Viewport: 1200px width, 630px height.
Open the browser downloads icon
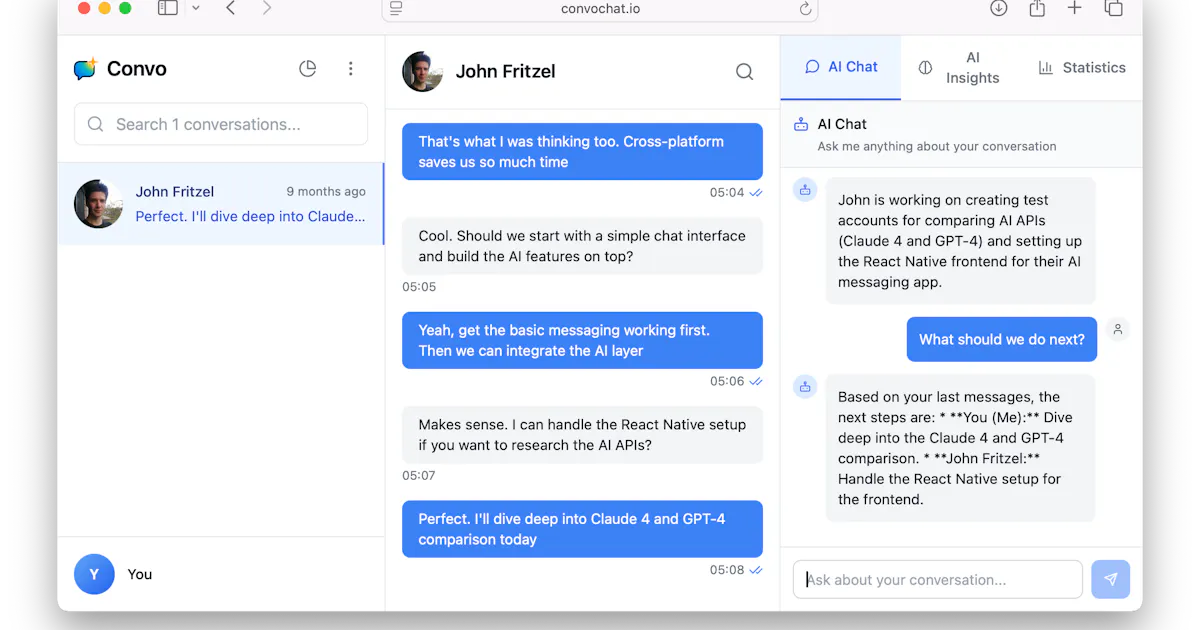pyautogui.click(x=998, y=8)
